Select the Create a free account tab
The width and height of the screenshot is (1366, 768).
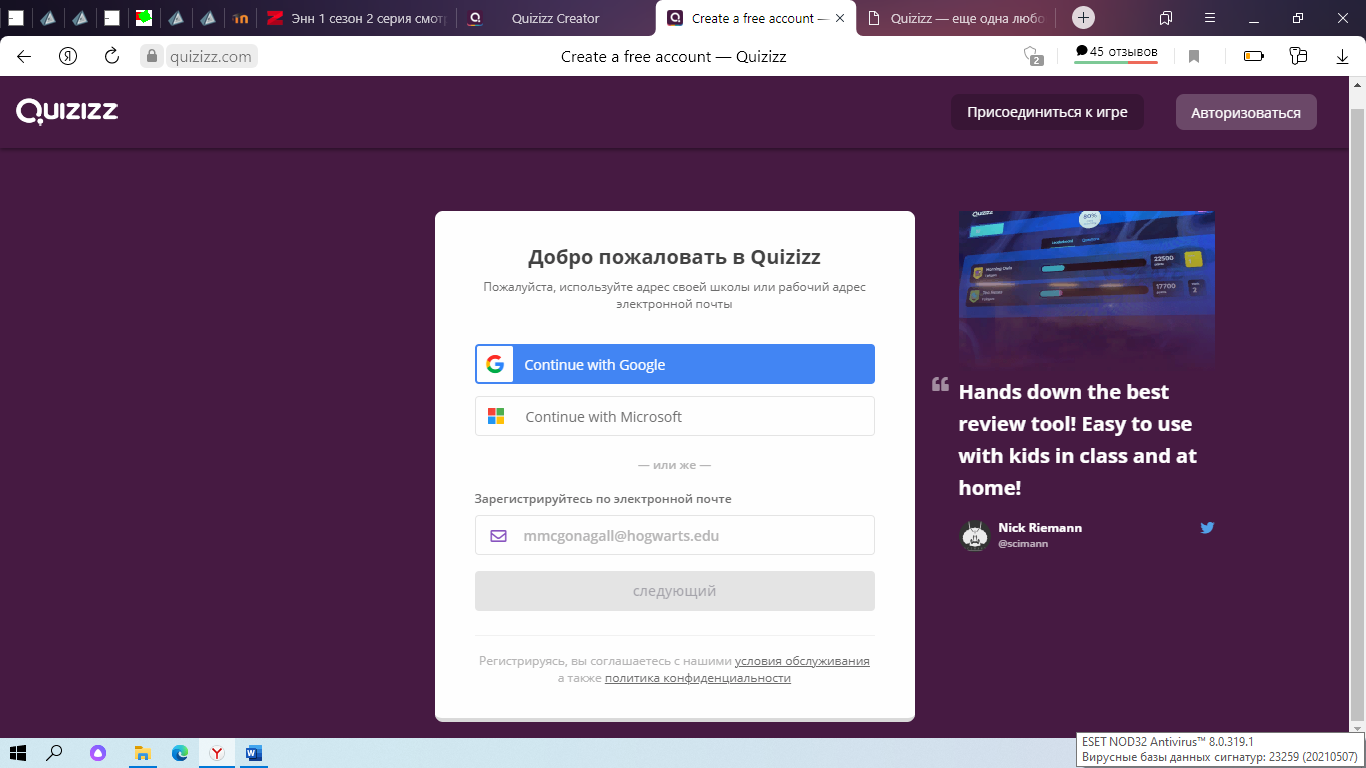tap(758, 18)
